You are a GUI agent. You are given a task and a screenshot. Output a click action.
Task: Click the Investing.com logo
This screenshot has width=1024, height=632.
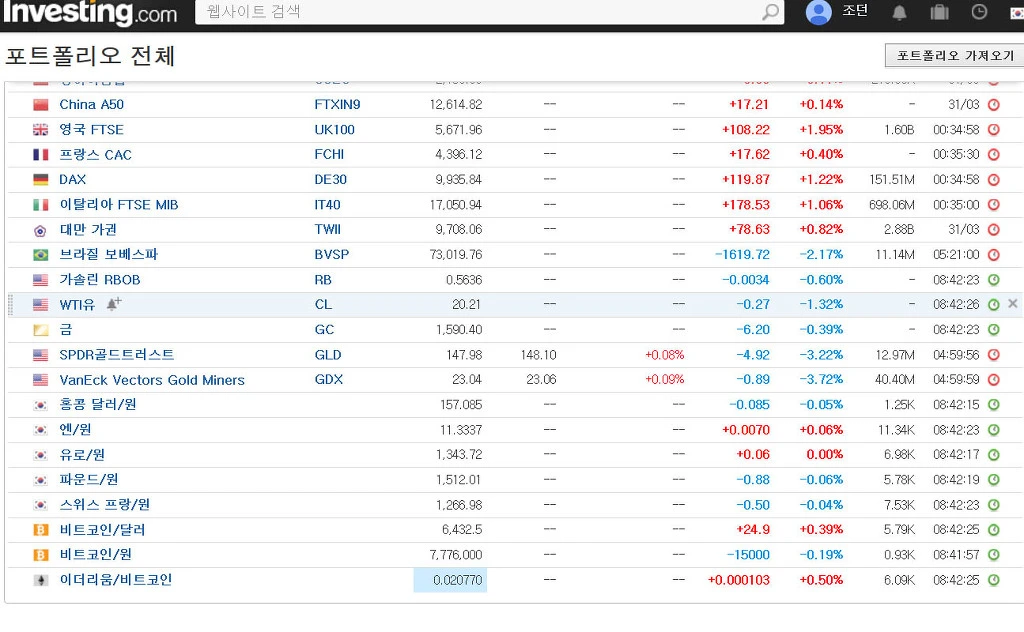point(89,12)
